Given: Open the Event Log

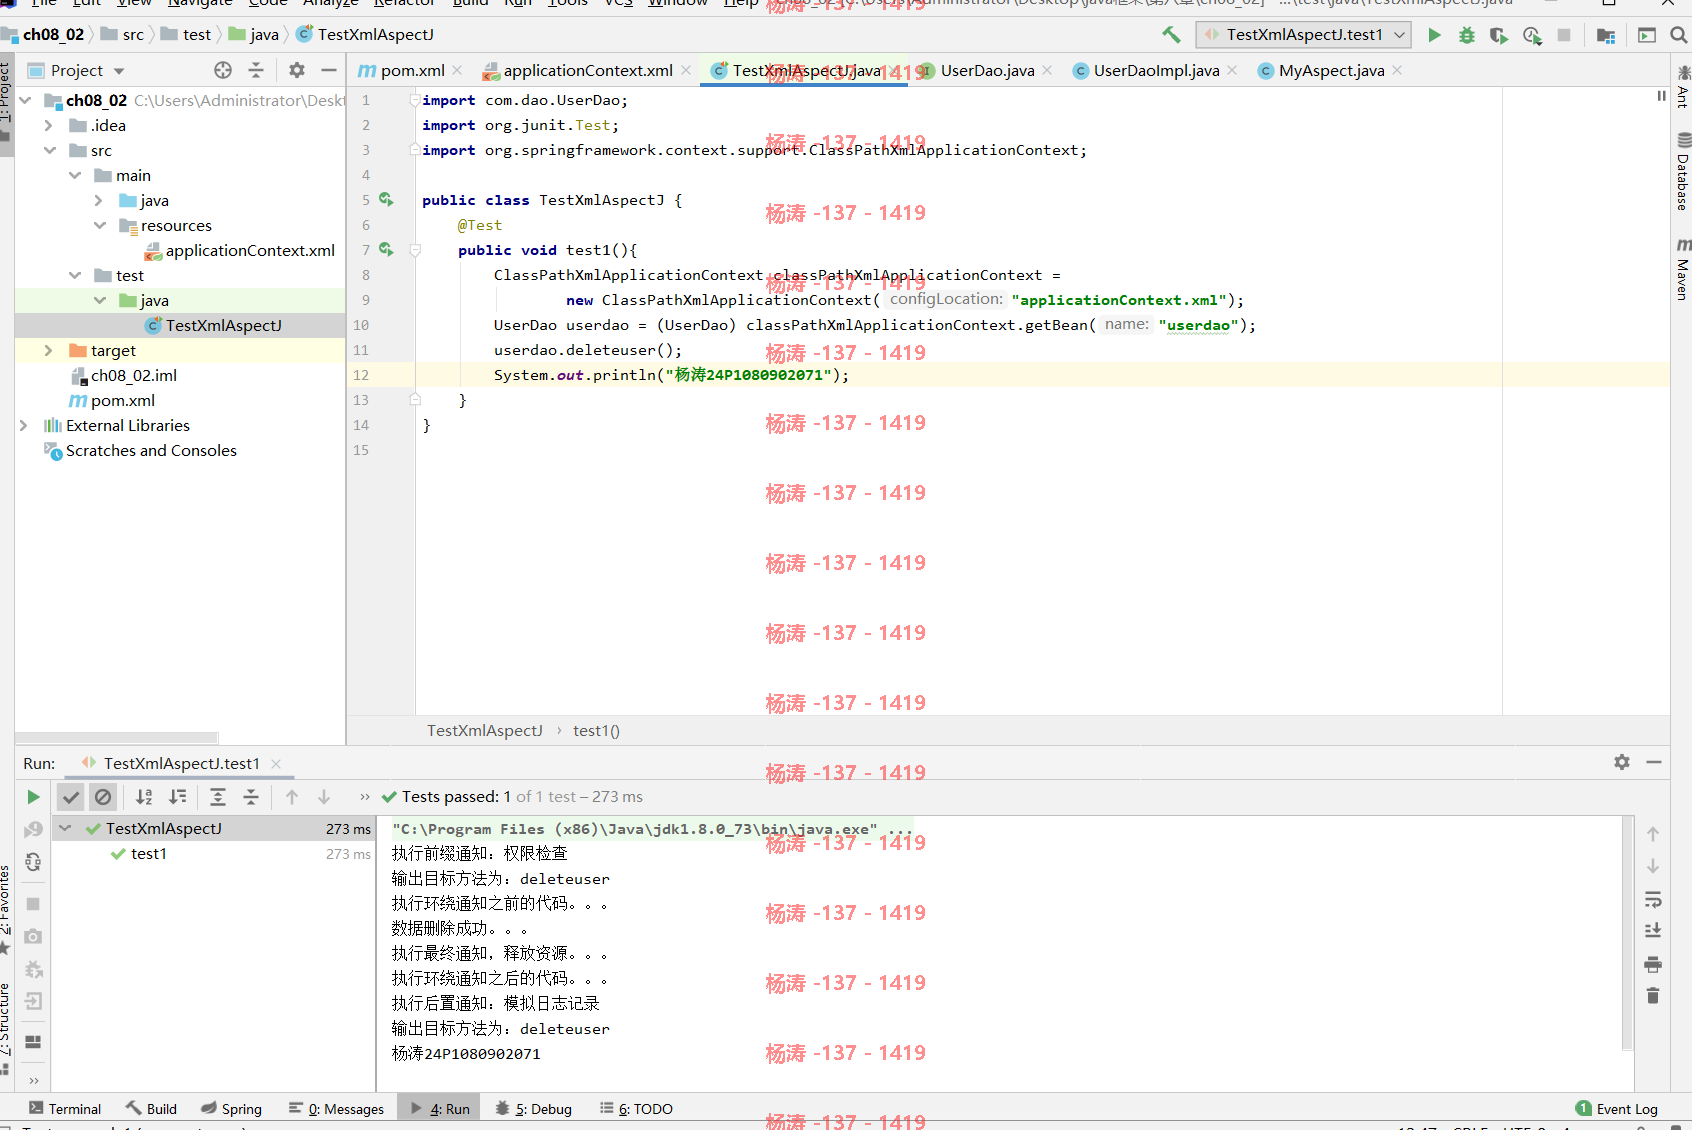Looking at the screenshot, I should click(x=1617, y=1108).
